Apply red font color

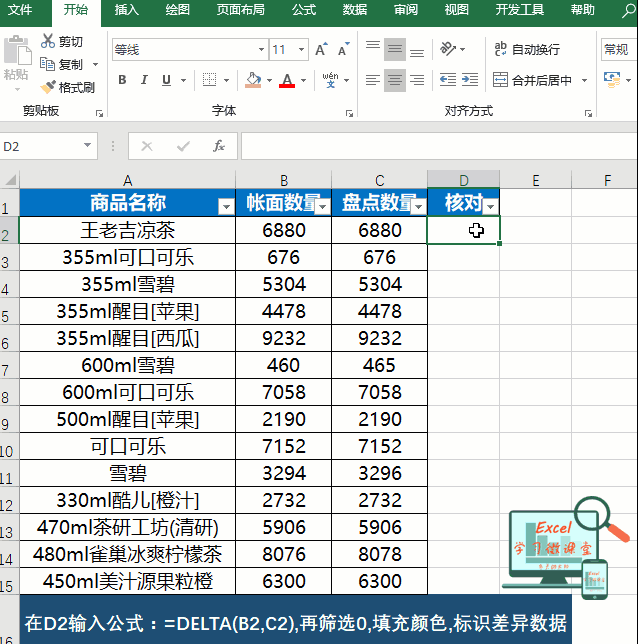(287, 80)
